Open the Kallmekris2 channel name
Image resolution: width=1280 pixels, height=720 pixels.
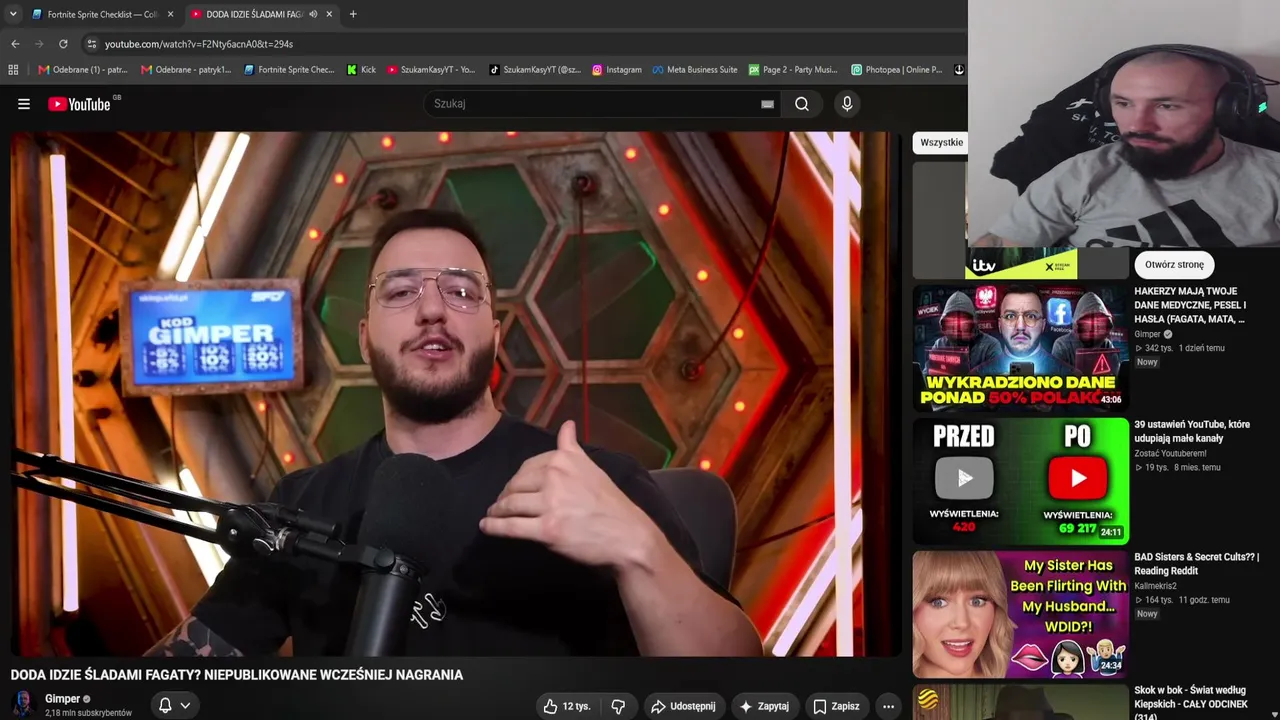[x=1155, y=586]
